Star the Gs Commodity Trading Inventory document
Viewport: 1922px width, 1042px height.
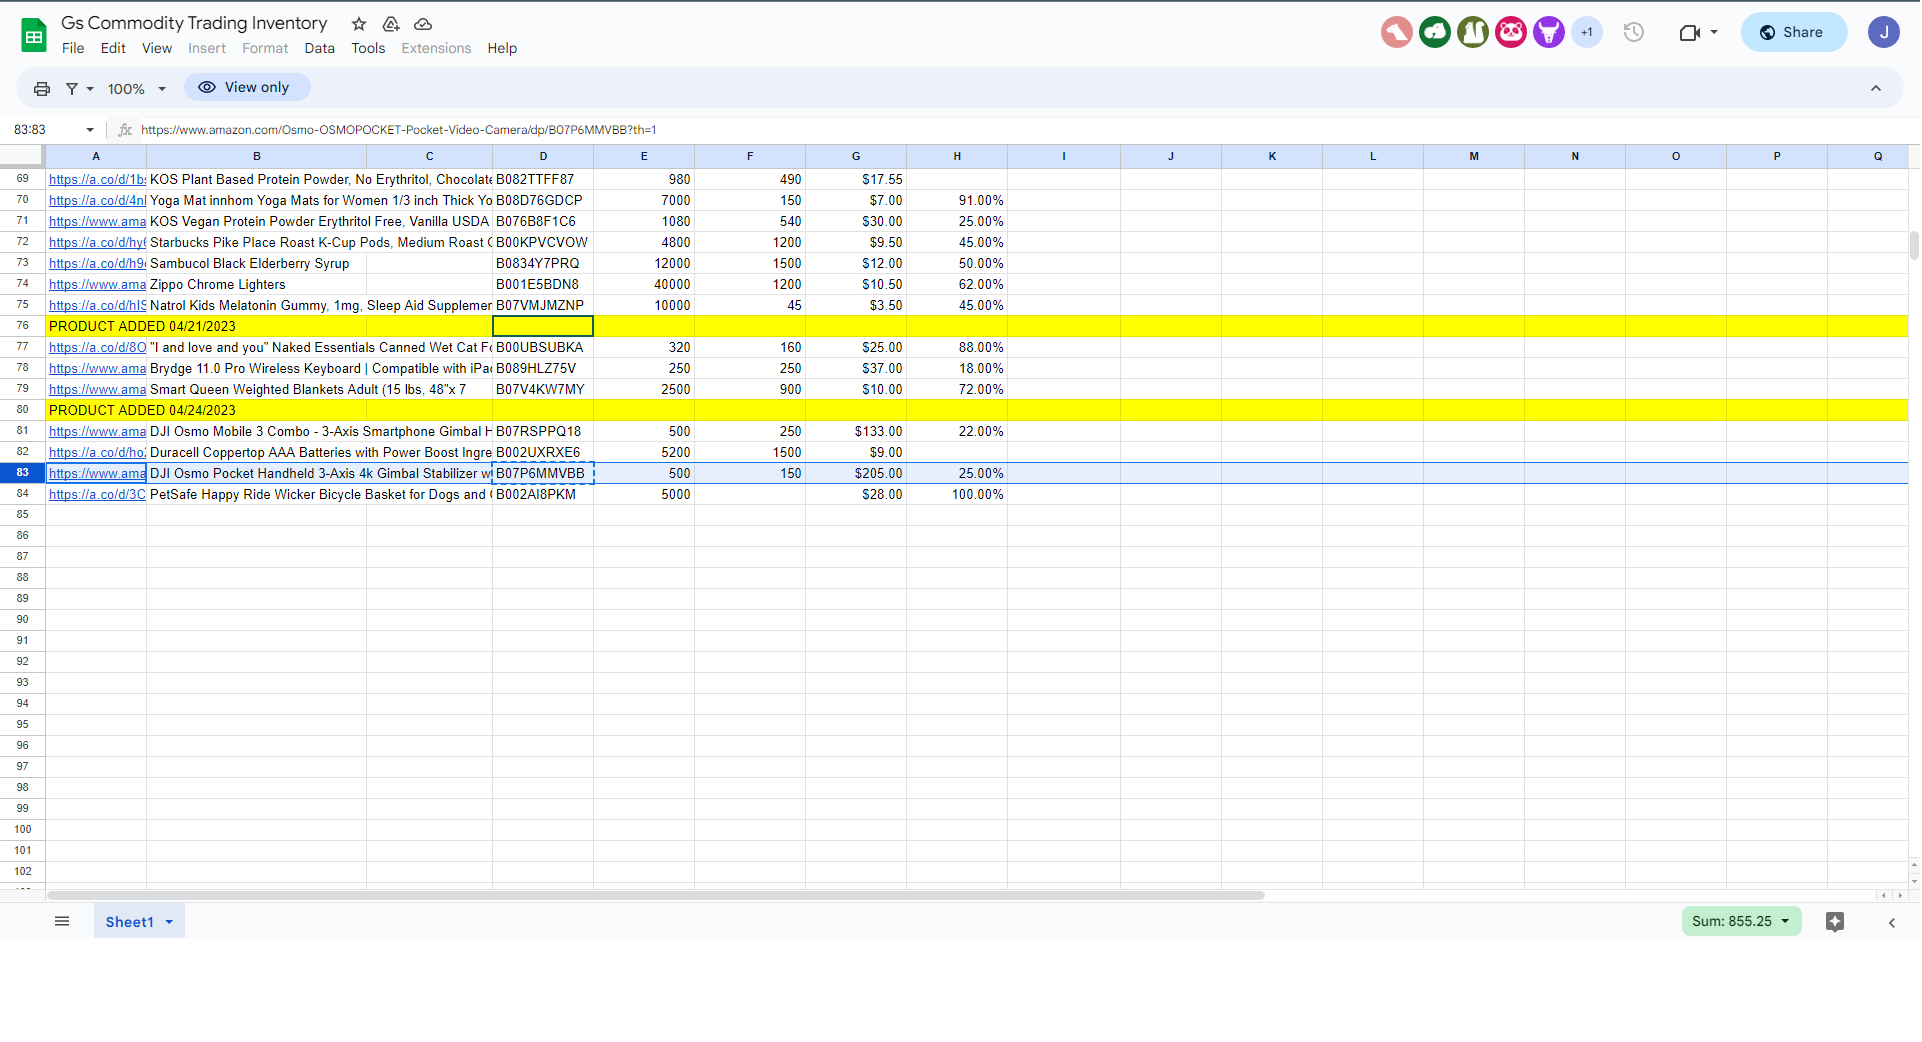click(359, 24)
